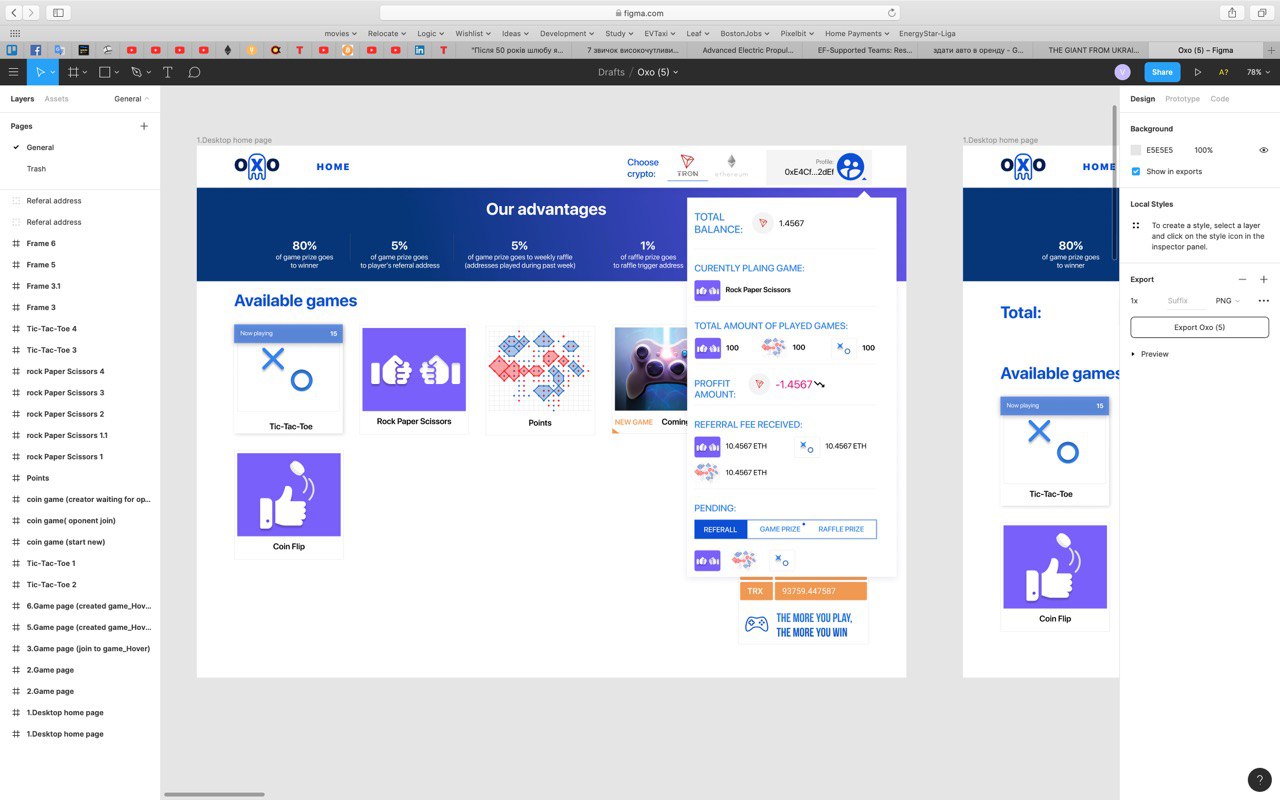Open Facebook bookmark icon

(35, 49)
